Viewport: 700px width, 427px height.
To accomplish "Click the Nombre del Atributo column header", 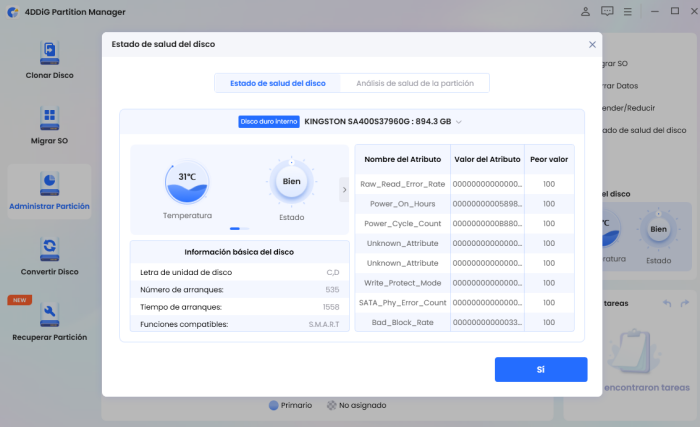I will [x=402, y=160].
